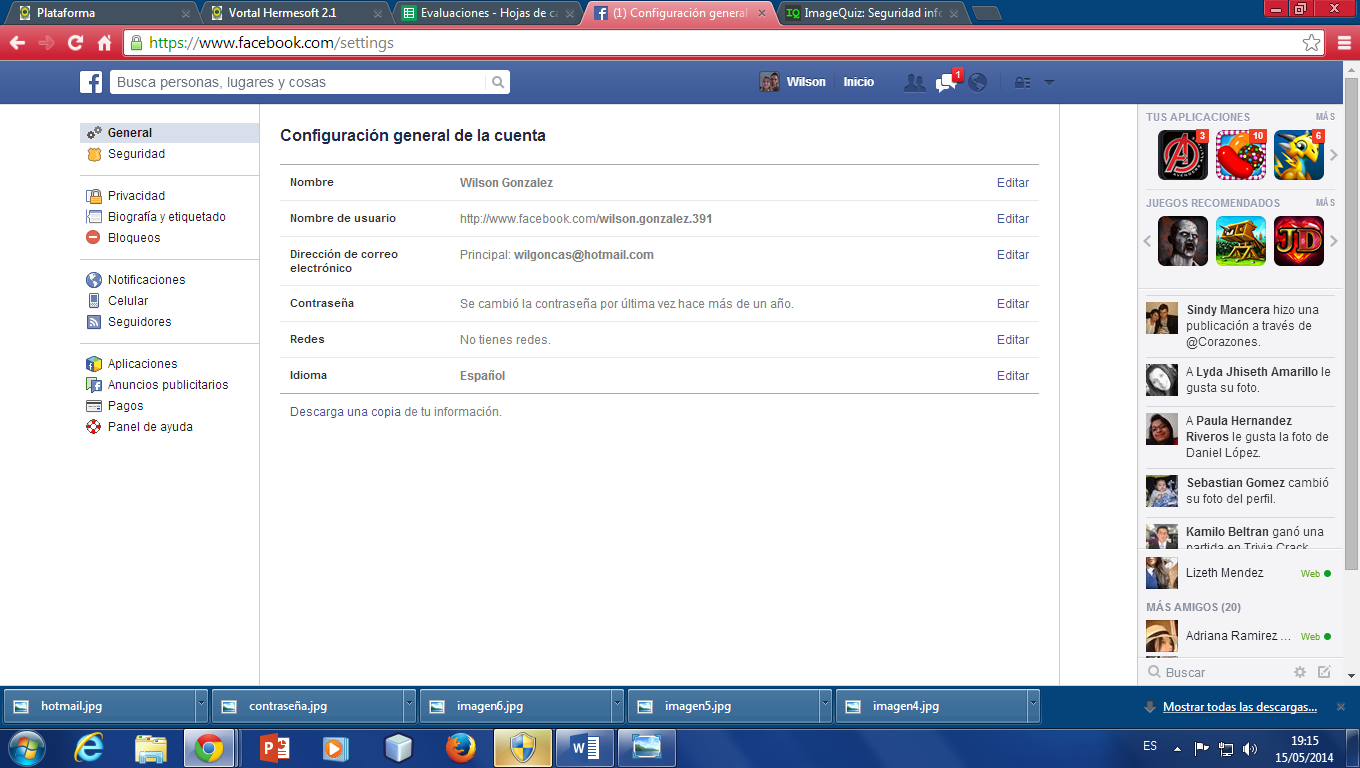Click the browser home icon
1360x768 pixels.
(104, 43)
